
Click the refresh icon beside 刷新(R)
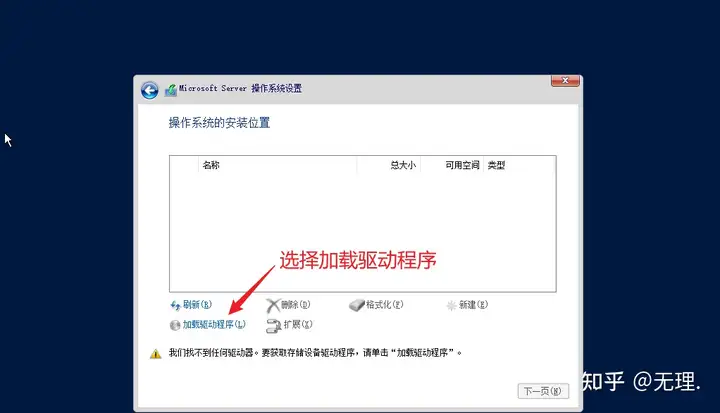(175, 305)
